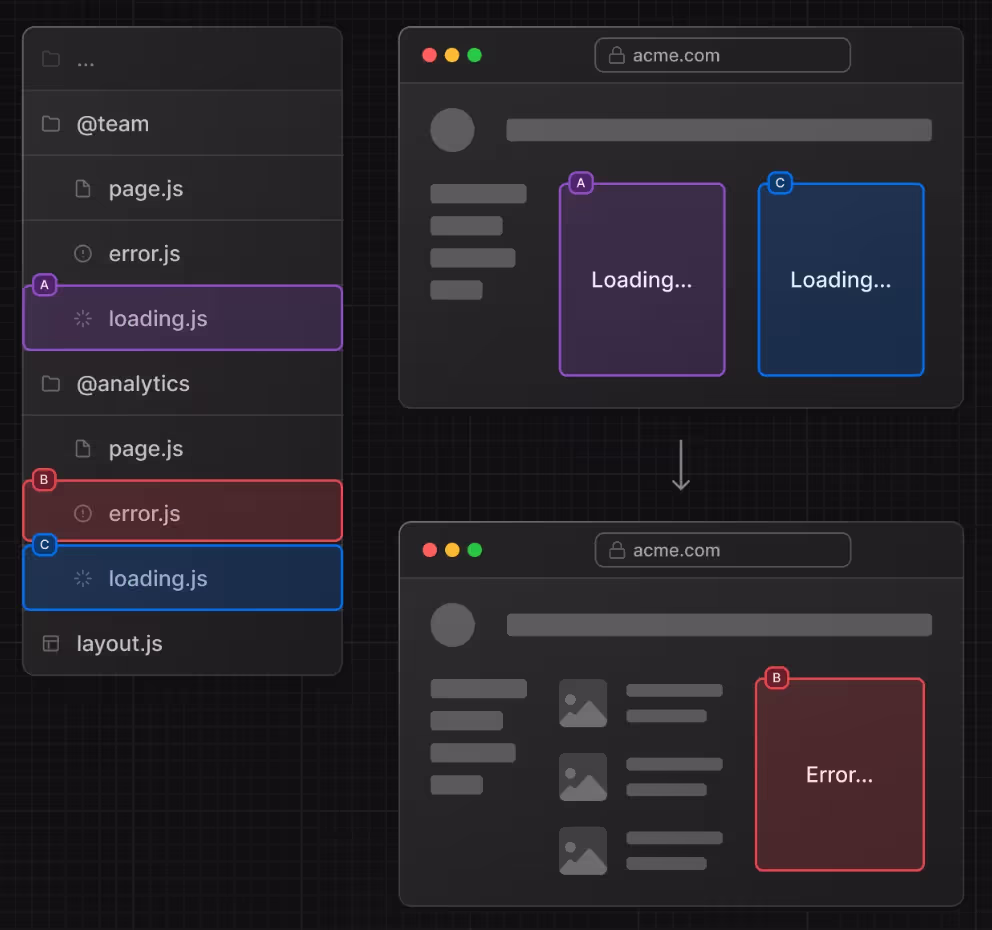Click the first sidebar nav placeholder in top browser

pos(478,194)
